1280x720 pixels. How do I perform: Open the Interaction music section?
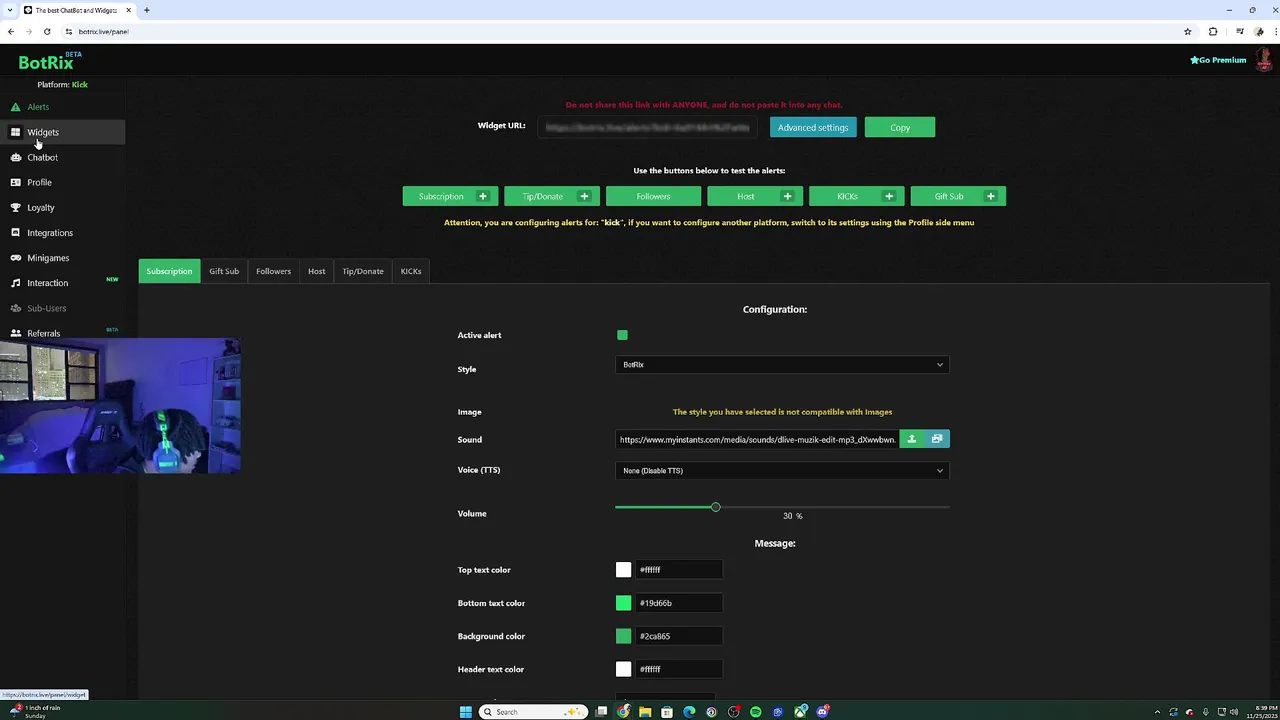[48, 283]
